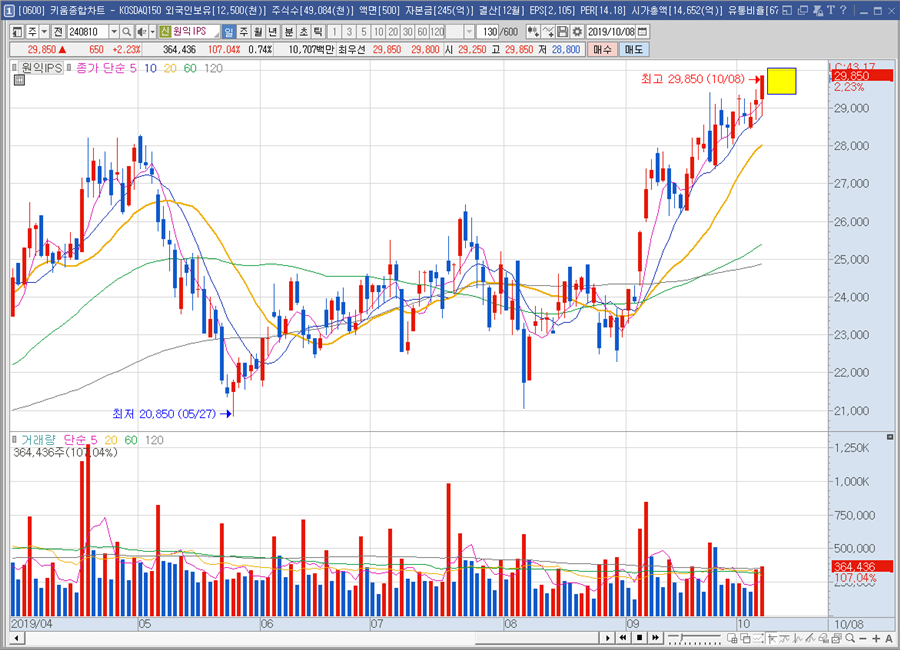Toggle the 원익IPS price legend marker

[14, 68]
